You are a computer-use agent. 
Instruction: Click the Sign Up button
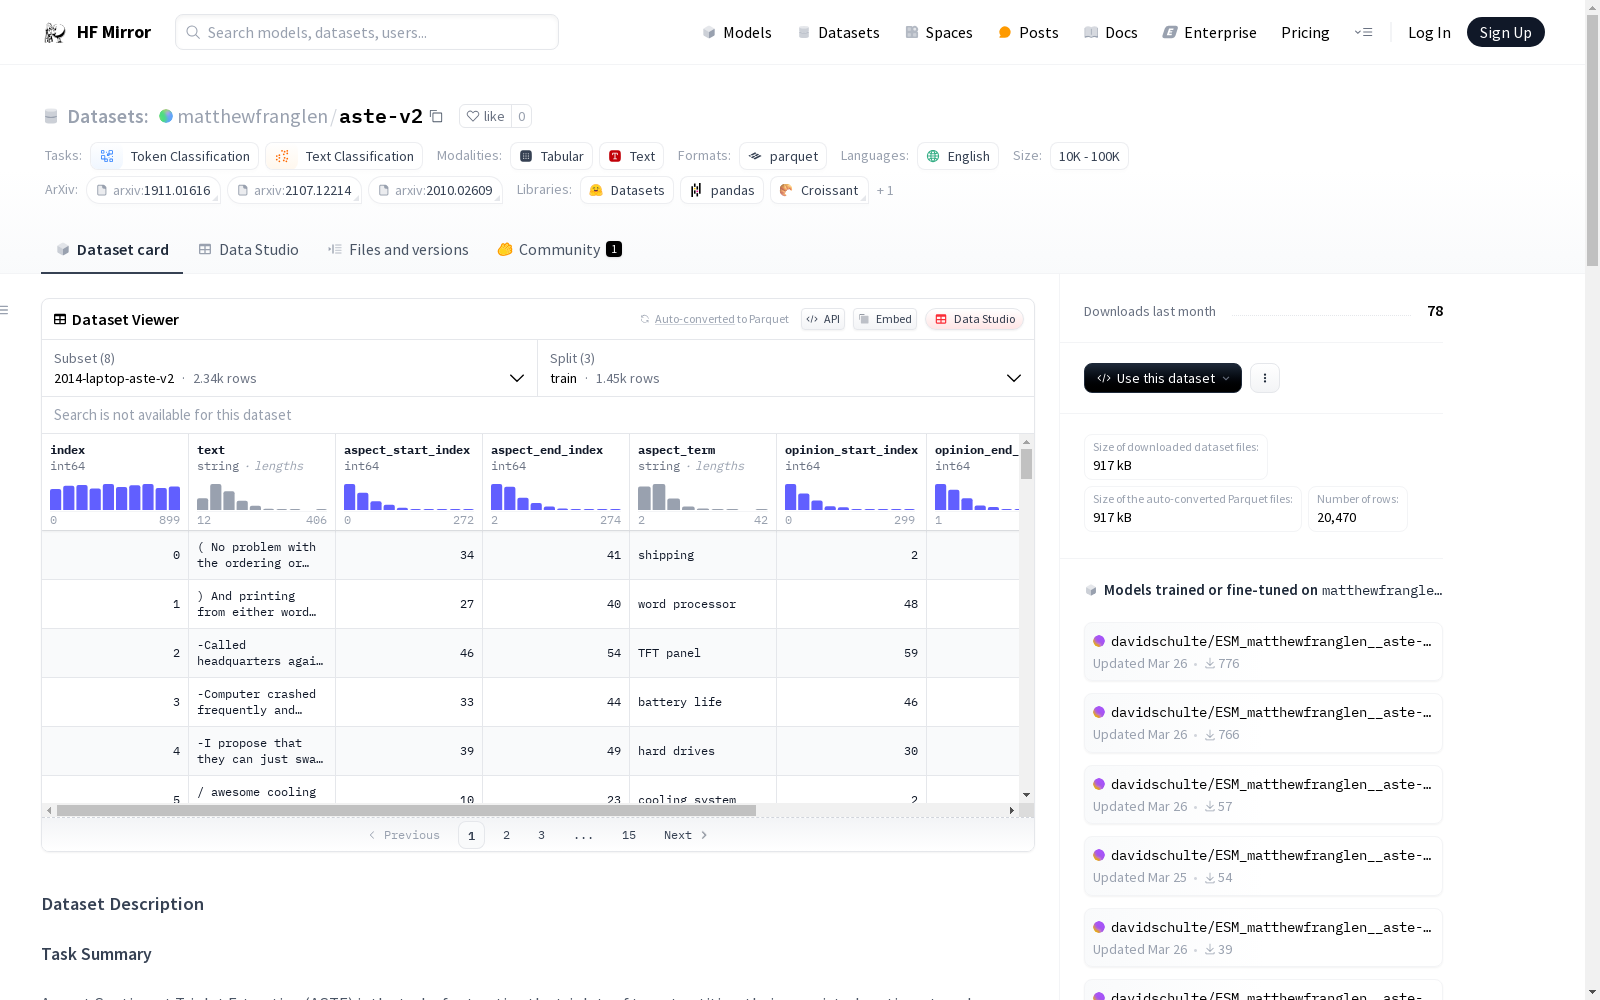[x=1506, y=32]
